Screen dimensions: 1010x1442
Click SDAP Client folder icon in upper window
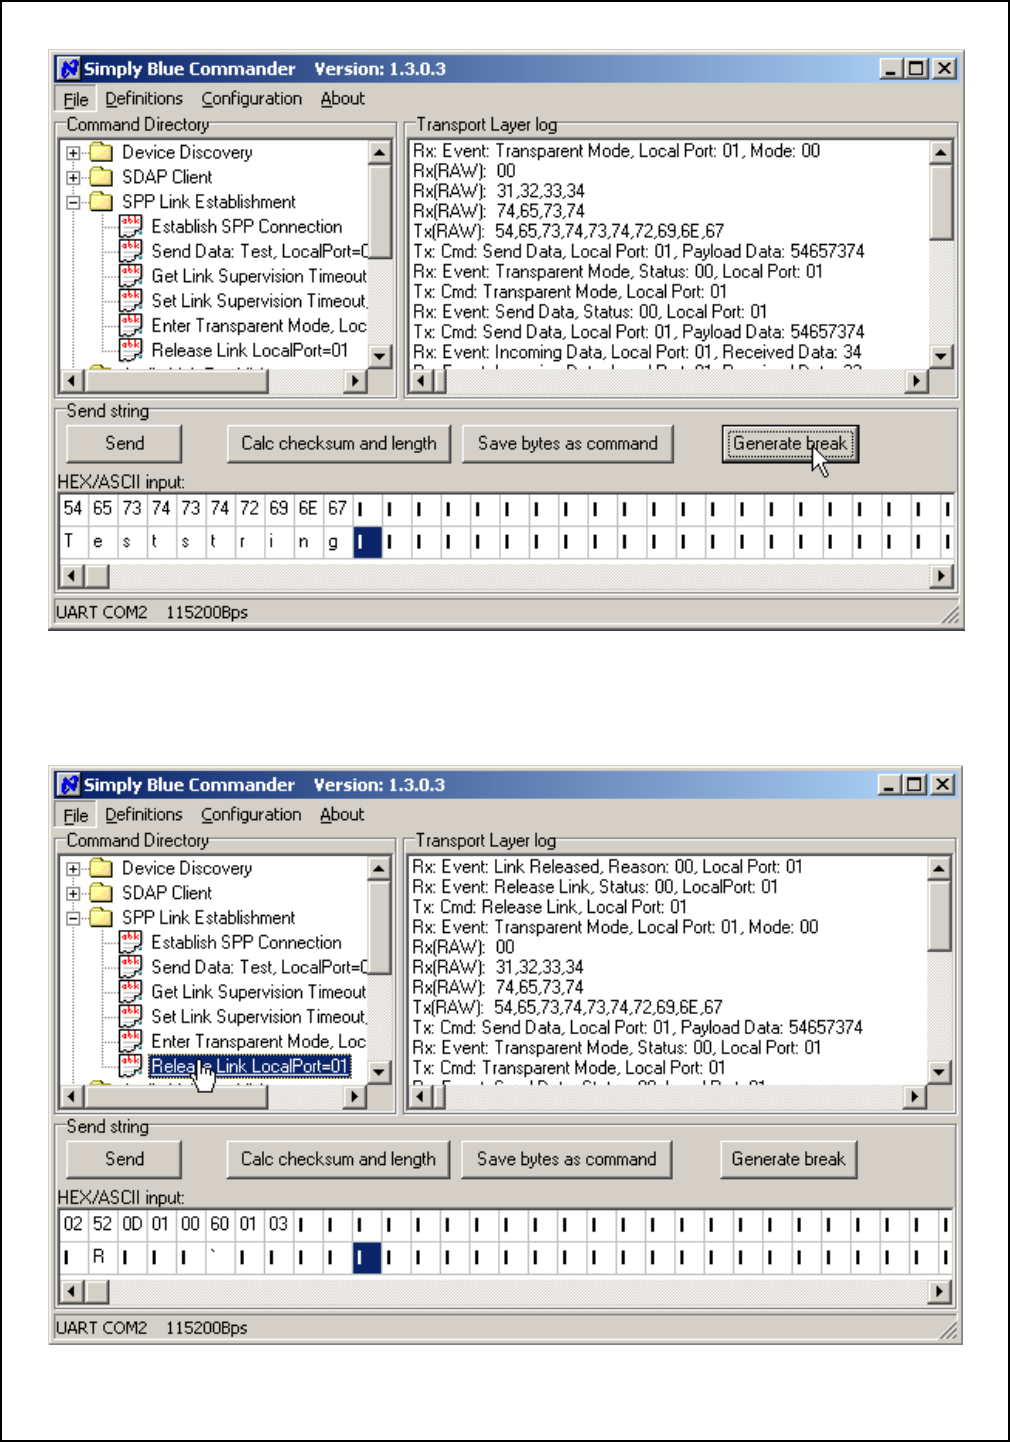[101, 177]
